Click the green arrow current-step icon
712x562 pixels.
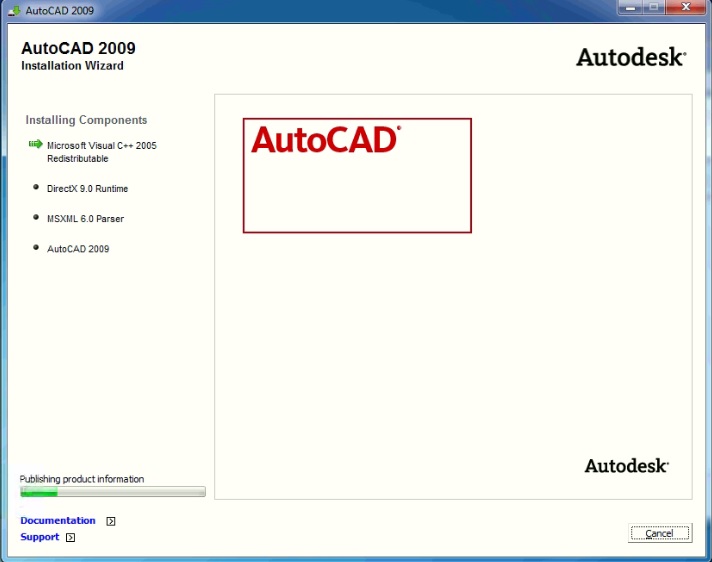[x=36, y=145]
